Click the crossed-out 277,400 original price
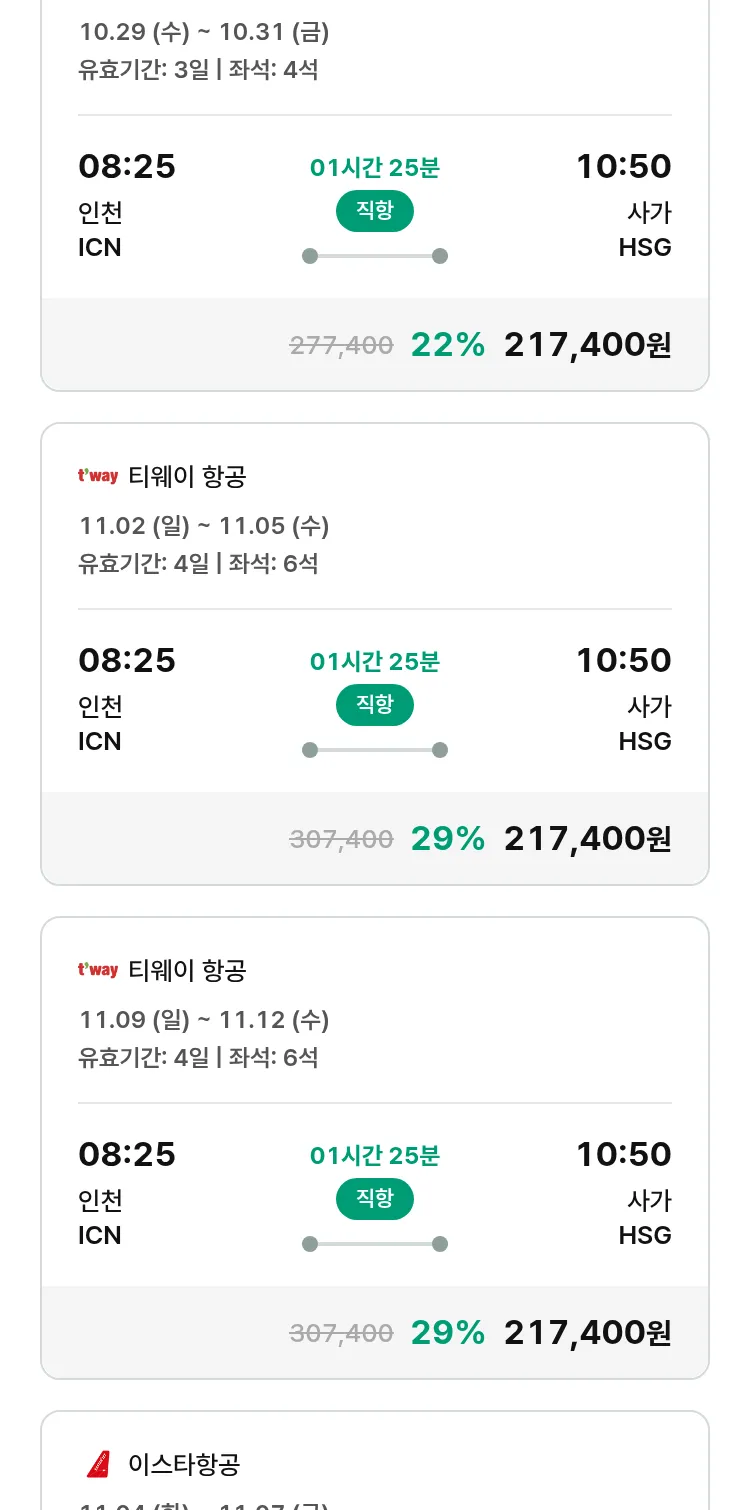Image resolution: width=750 pixels, height=1510 pixels. 341,346
